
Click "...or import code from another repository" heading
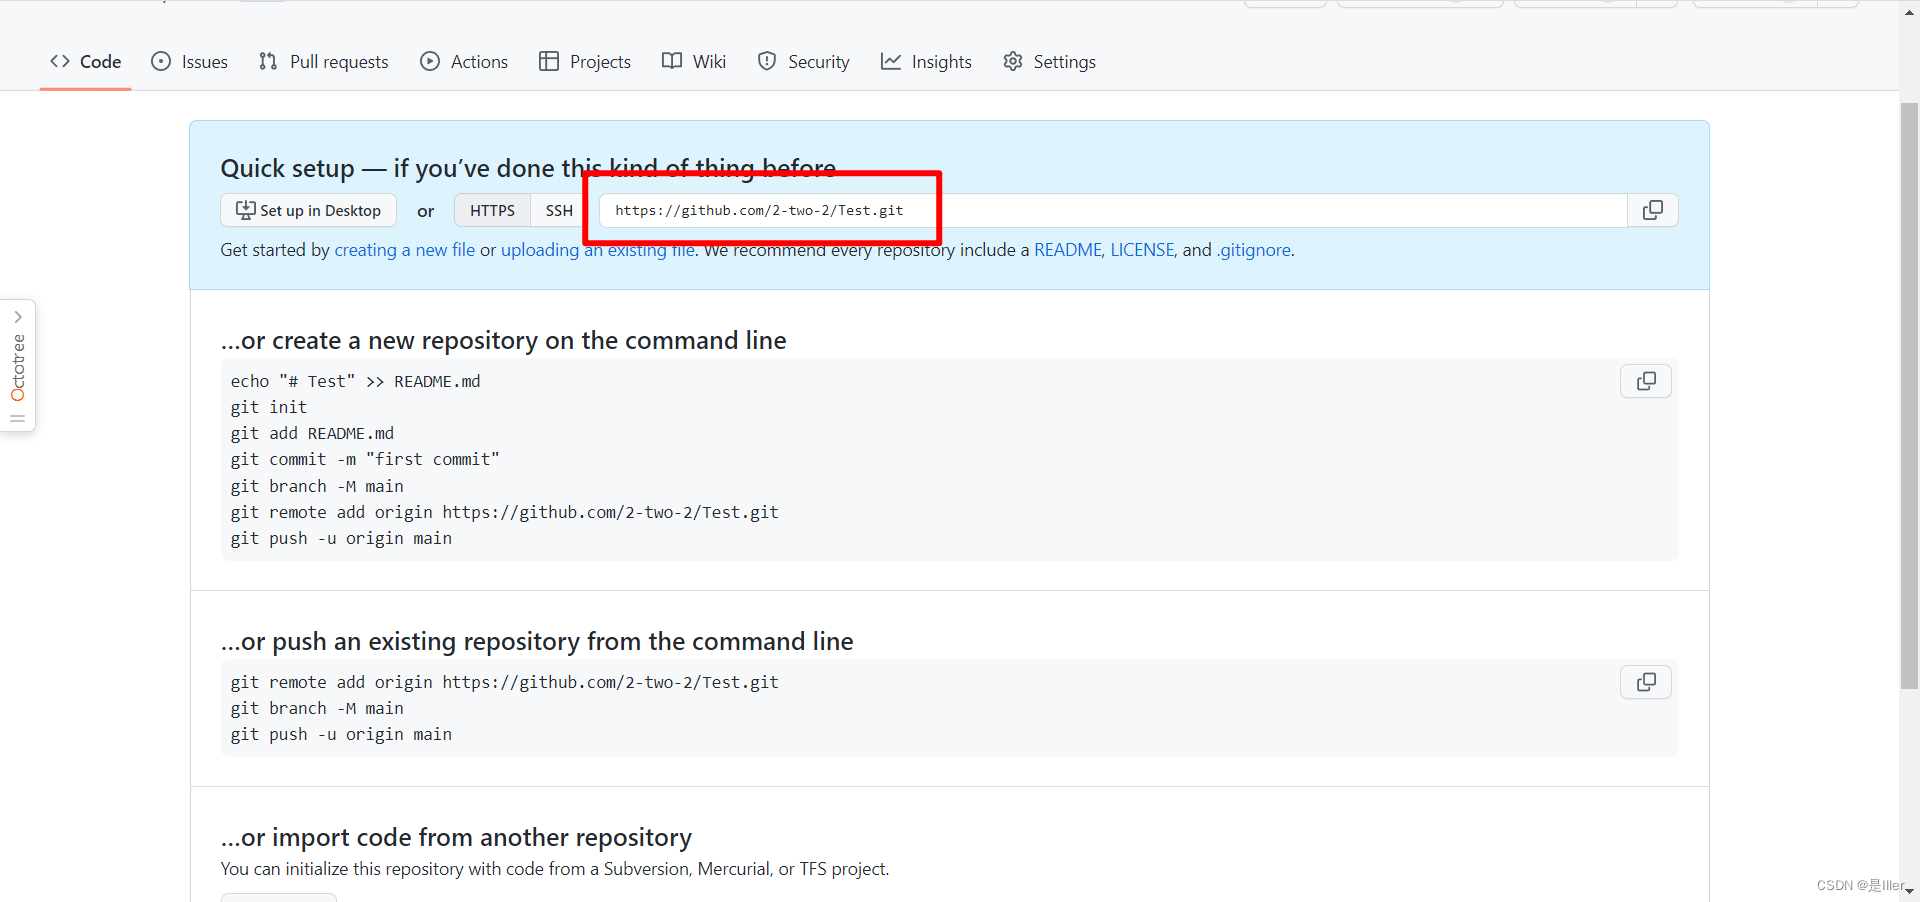[456, 837]
